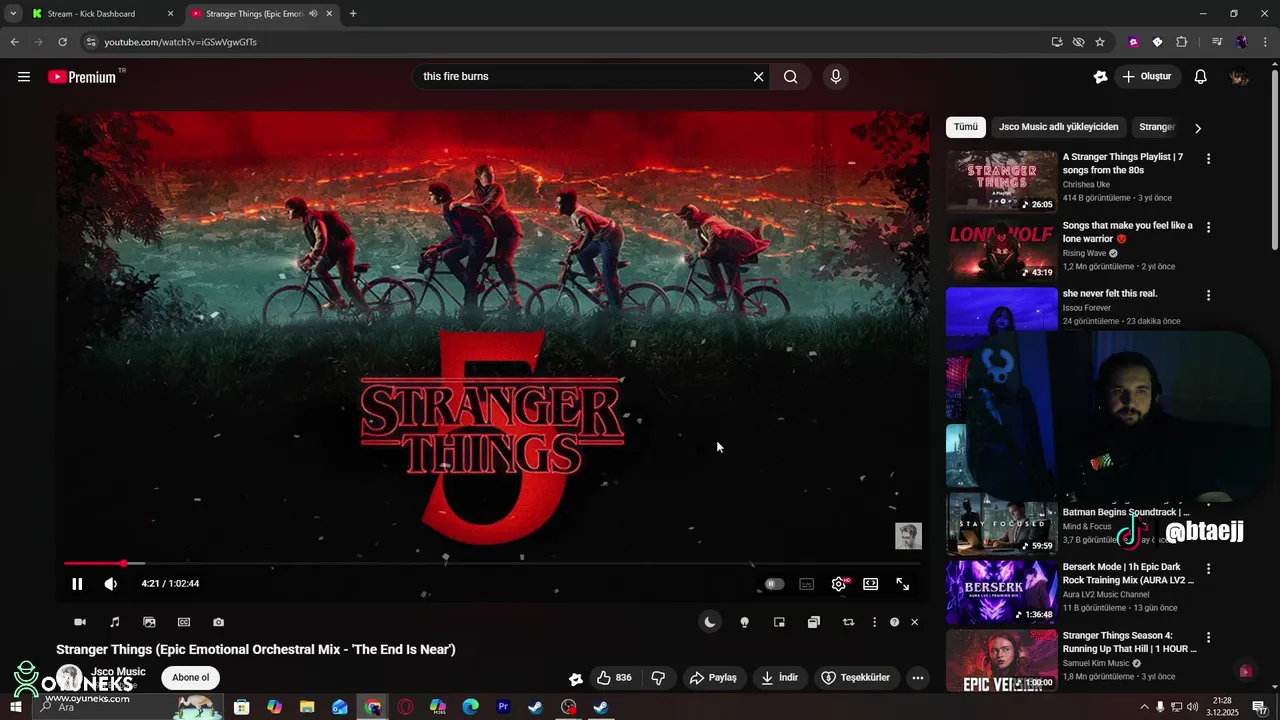This screenshot has height=720, width=1280.
Task: Open more actions below the video
Action: 918,678
